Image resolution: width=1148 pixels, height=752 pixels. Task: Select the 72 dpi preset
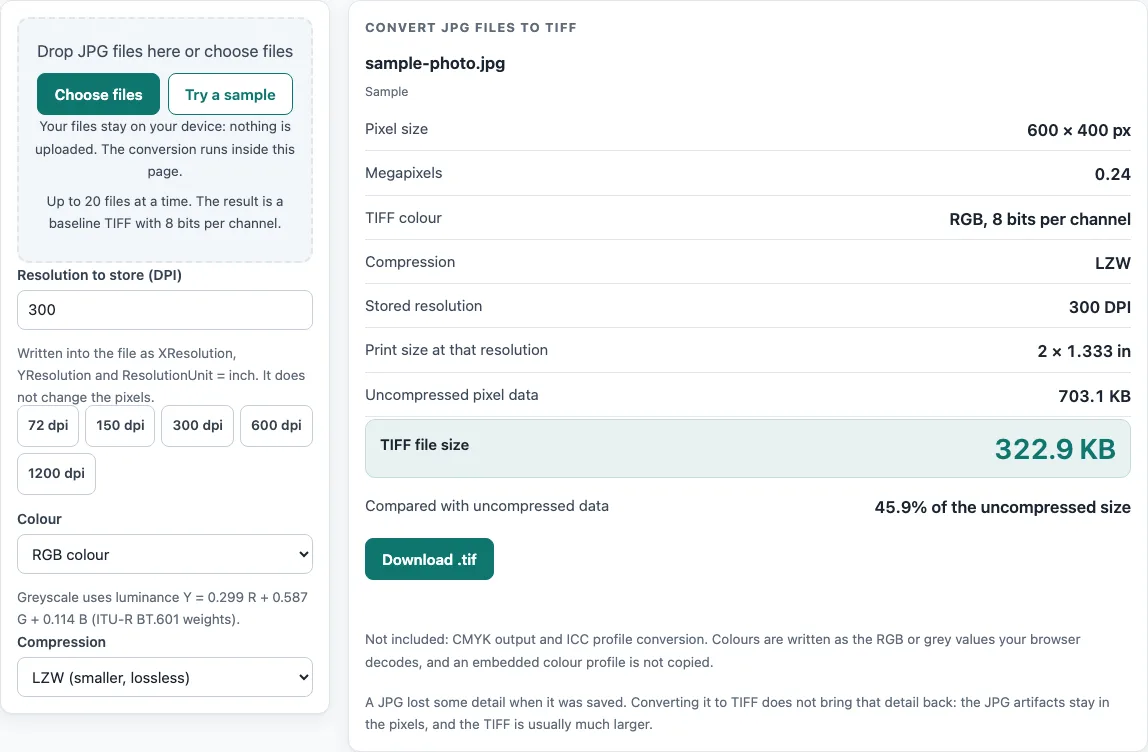[48, 425]
